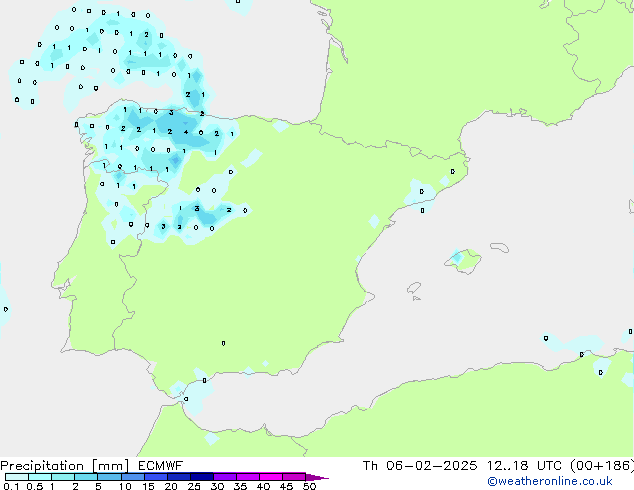This screenshot has width=634, height=490.
Task: Pick the 0.5–1 mm legend swatch
Action: (40, 477)
